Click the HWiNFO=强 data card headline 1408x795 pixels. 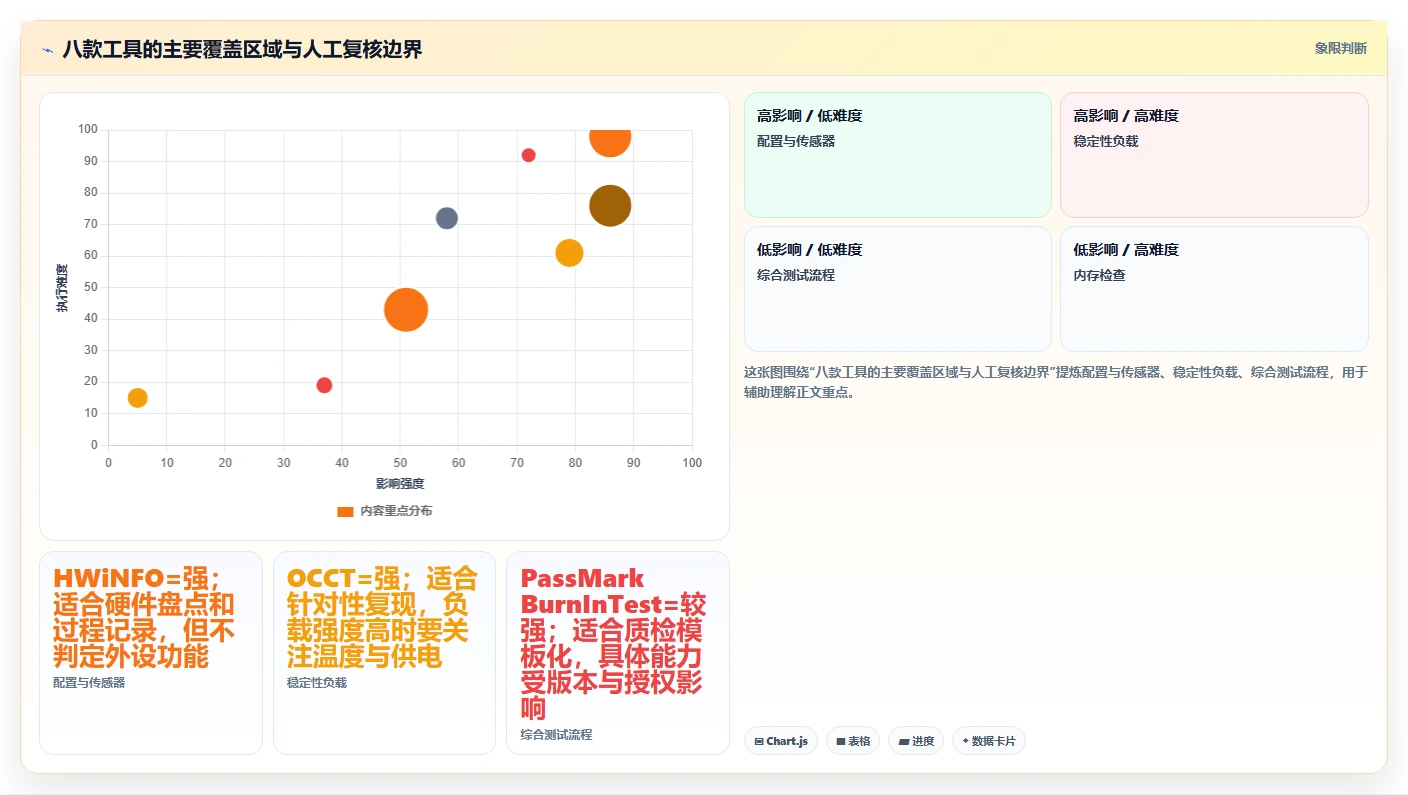point(144,617)
